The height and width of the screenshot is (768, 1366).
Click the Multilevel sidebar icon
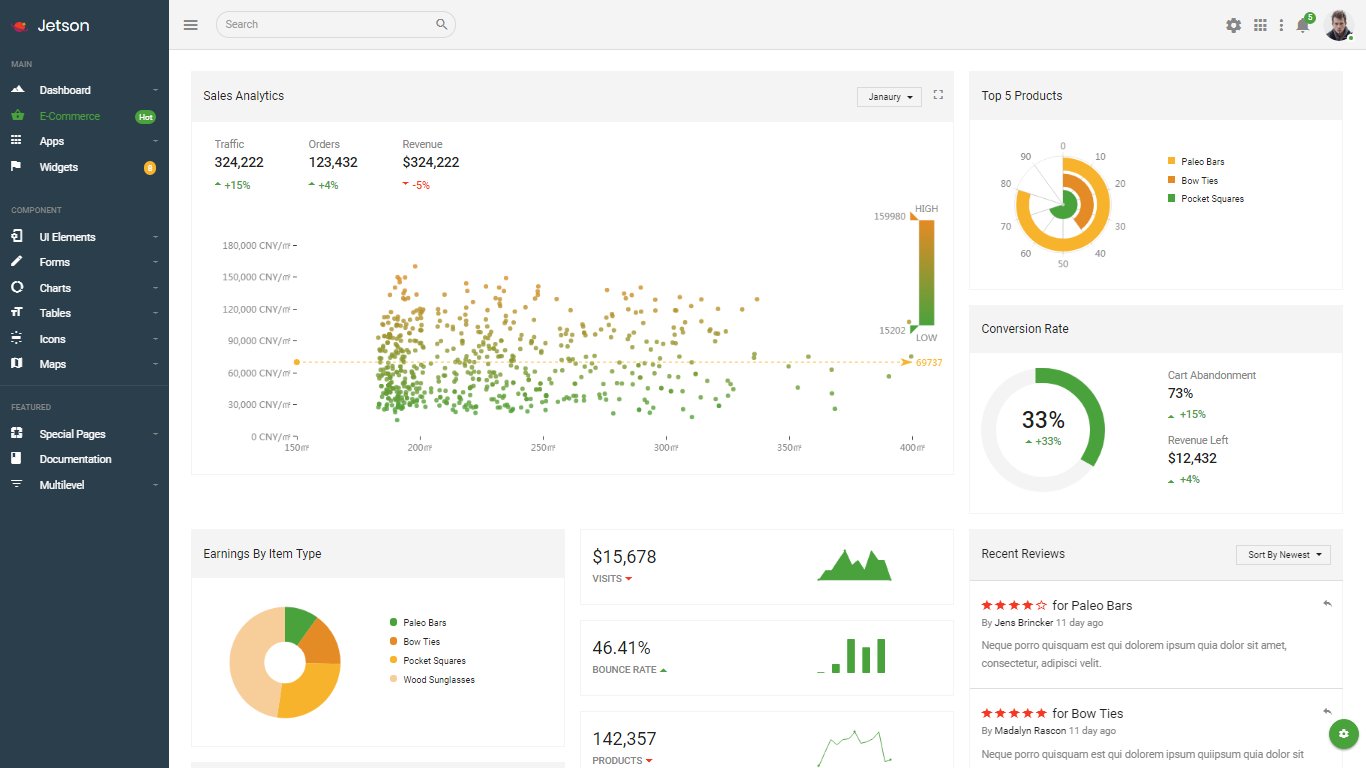[17, 485]
